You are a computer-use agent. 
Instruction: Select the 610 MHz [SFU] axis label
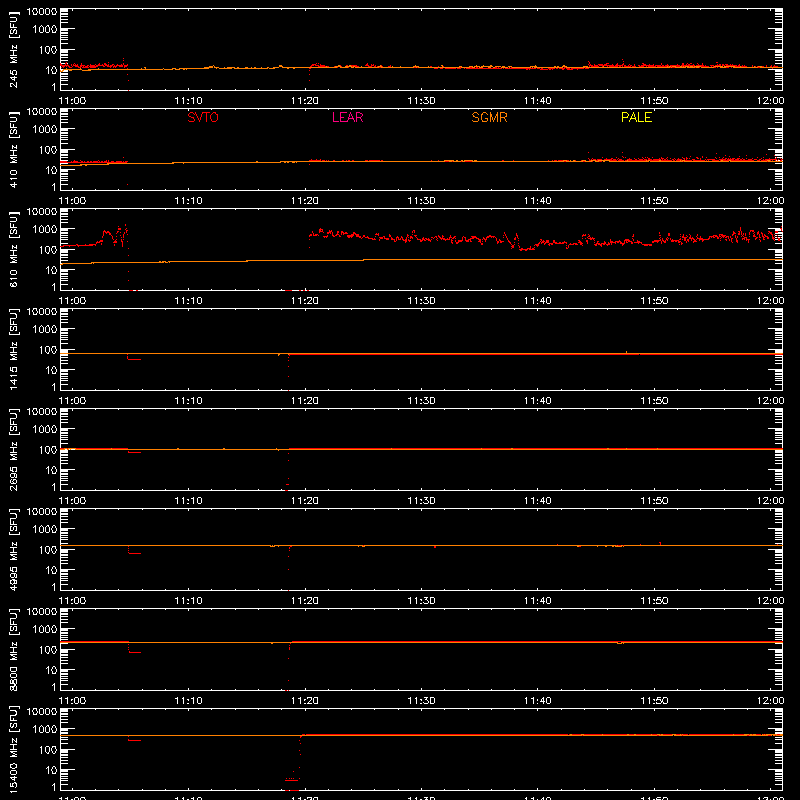point(14,250)
